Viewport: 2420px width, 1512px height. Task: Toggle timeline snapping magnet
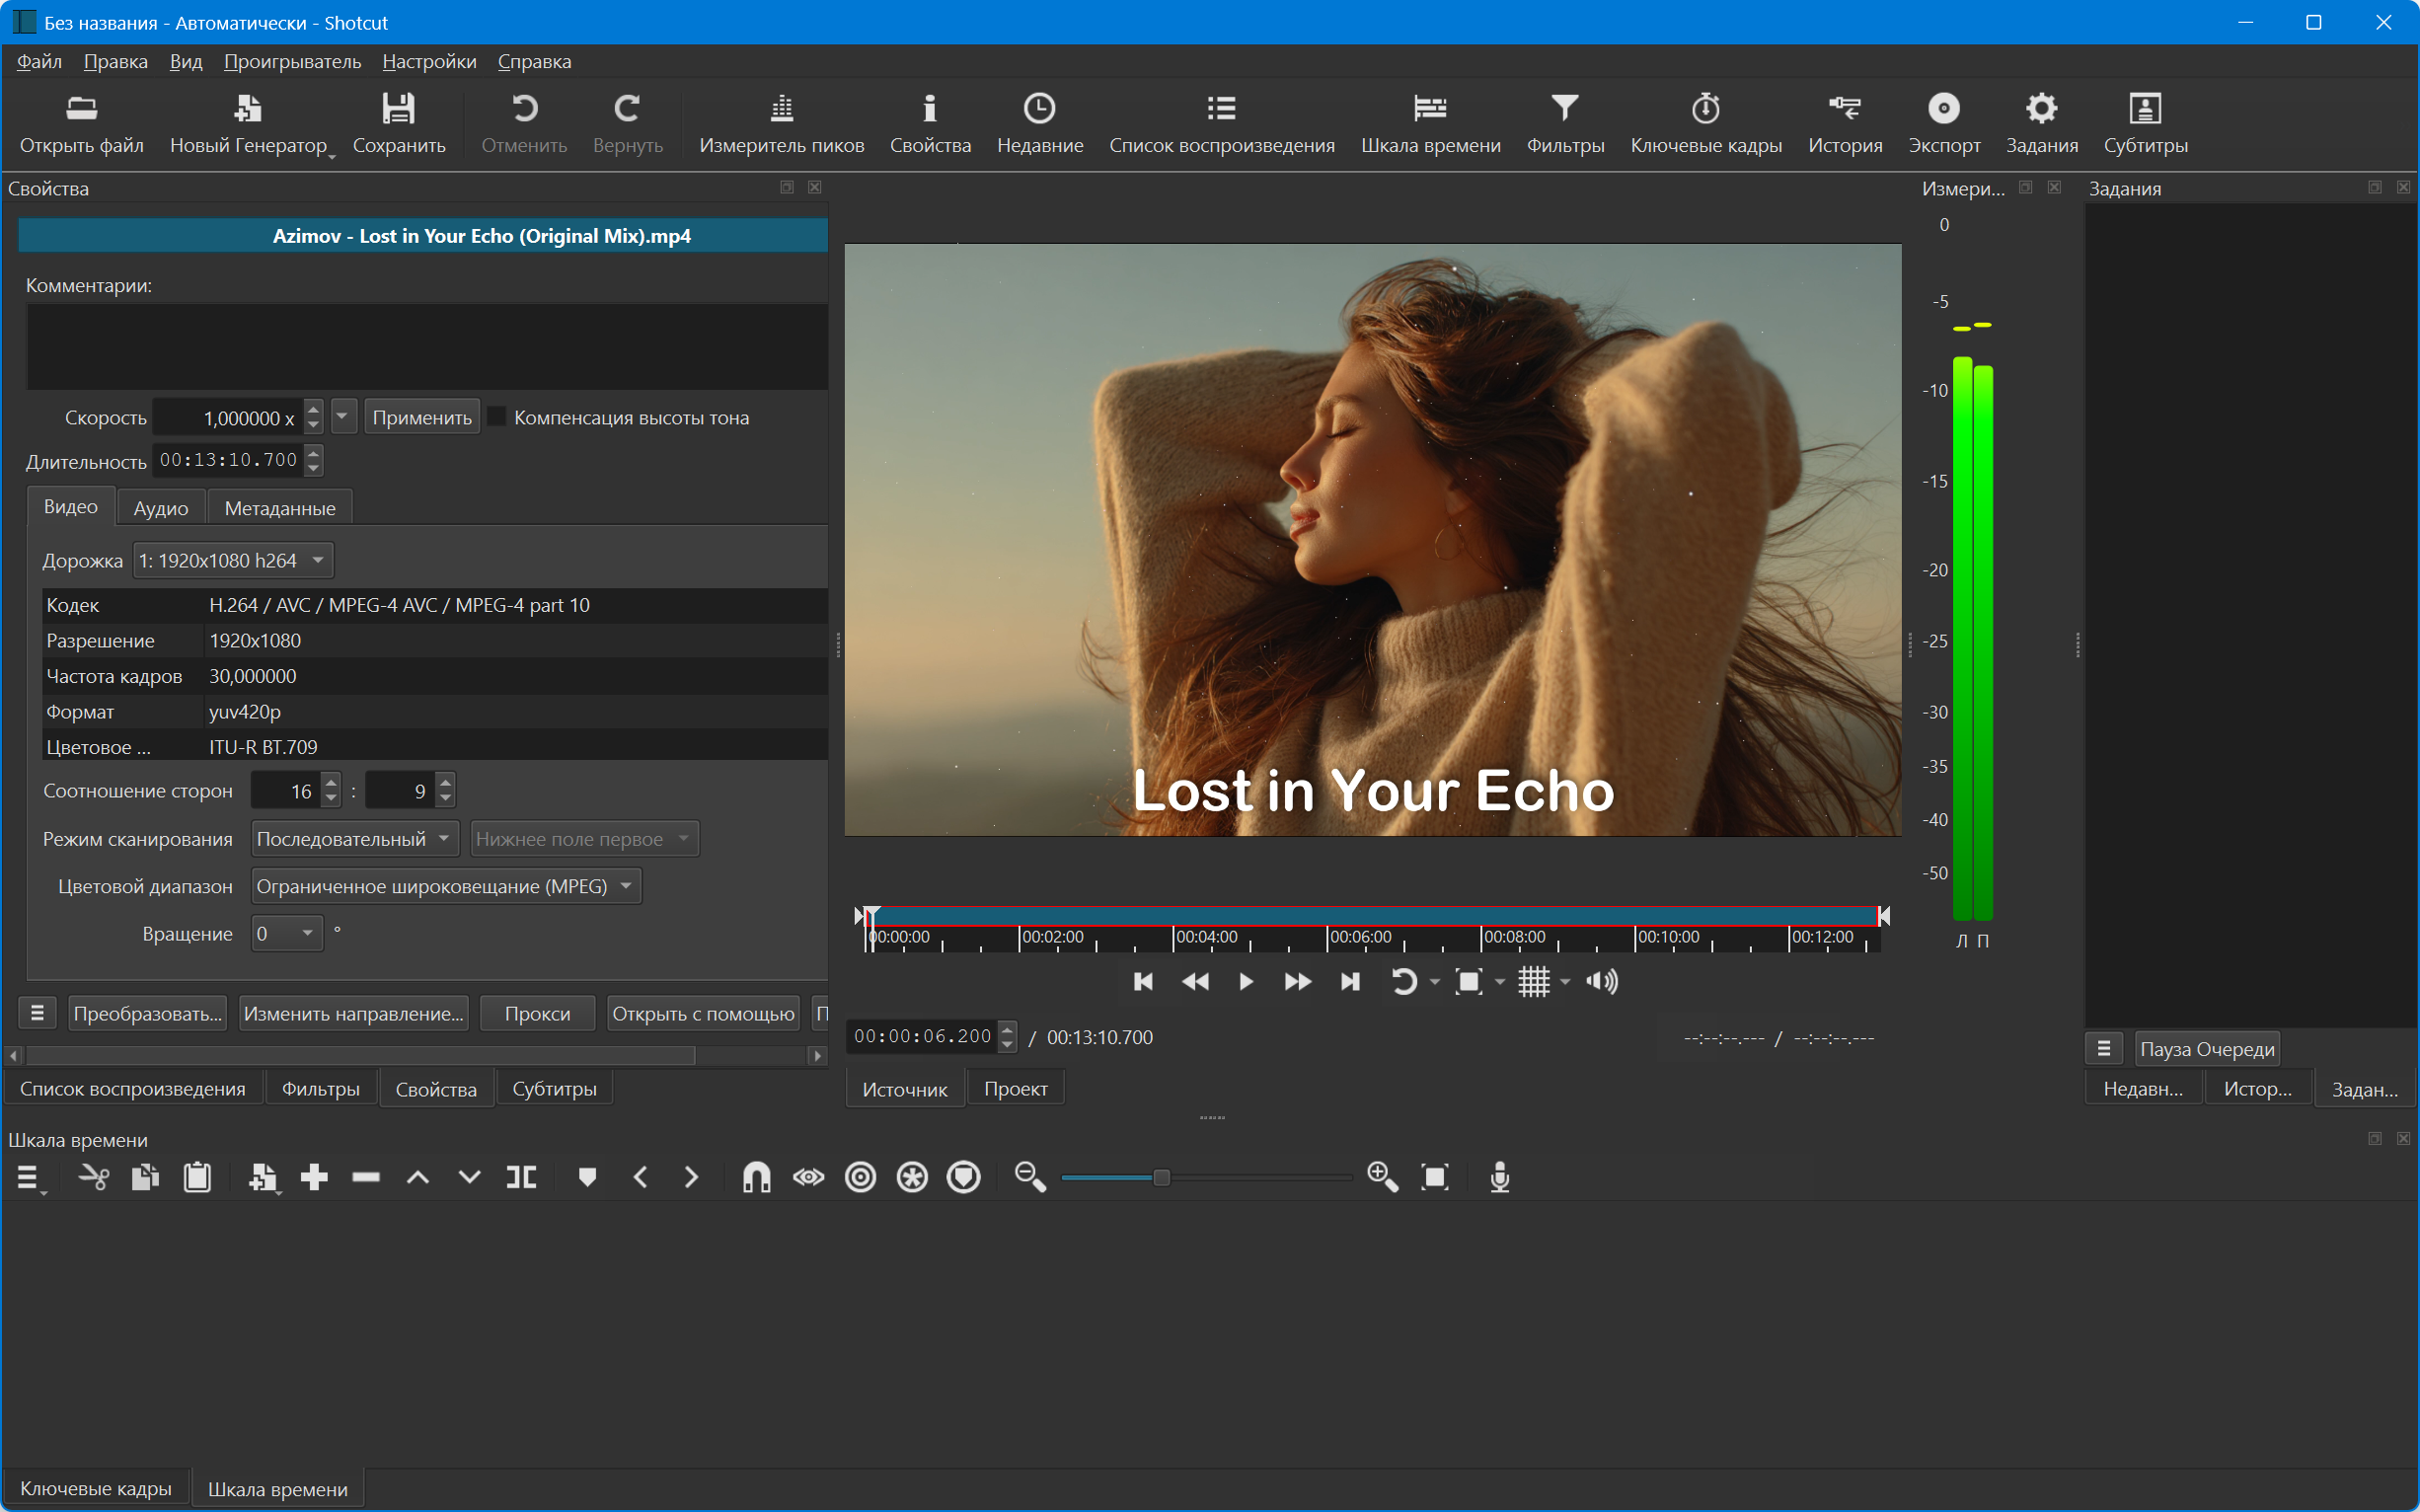click(756, 1177)
